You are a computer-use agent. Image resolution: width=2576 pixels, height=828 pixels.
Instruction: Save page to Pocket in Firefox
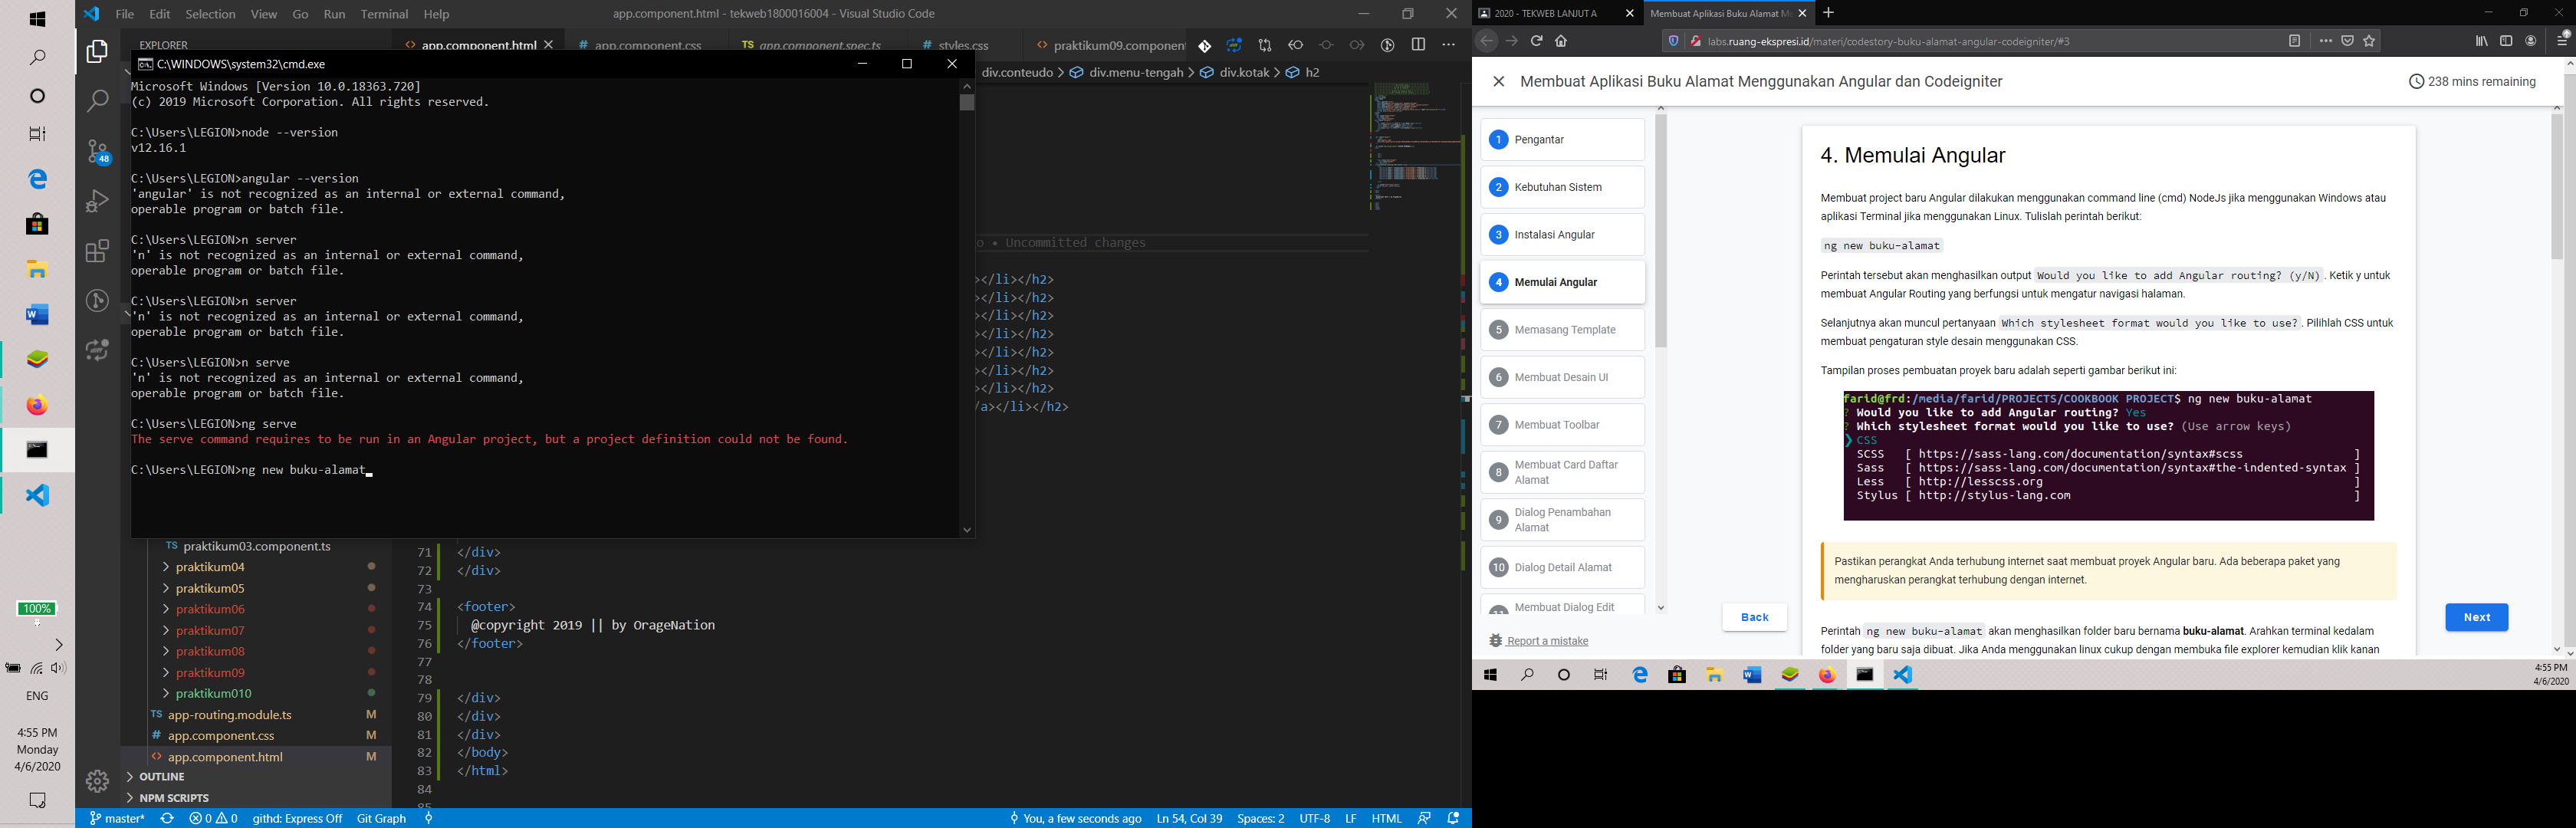click(2347, 41)
